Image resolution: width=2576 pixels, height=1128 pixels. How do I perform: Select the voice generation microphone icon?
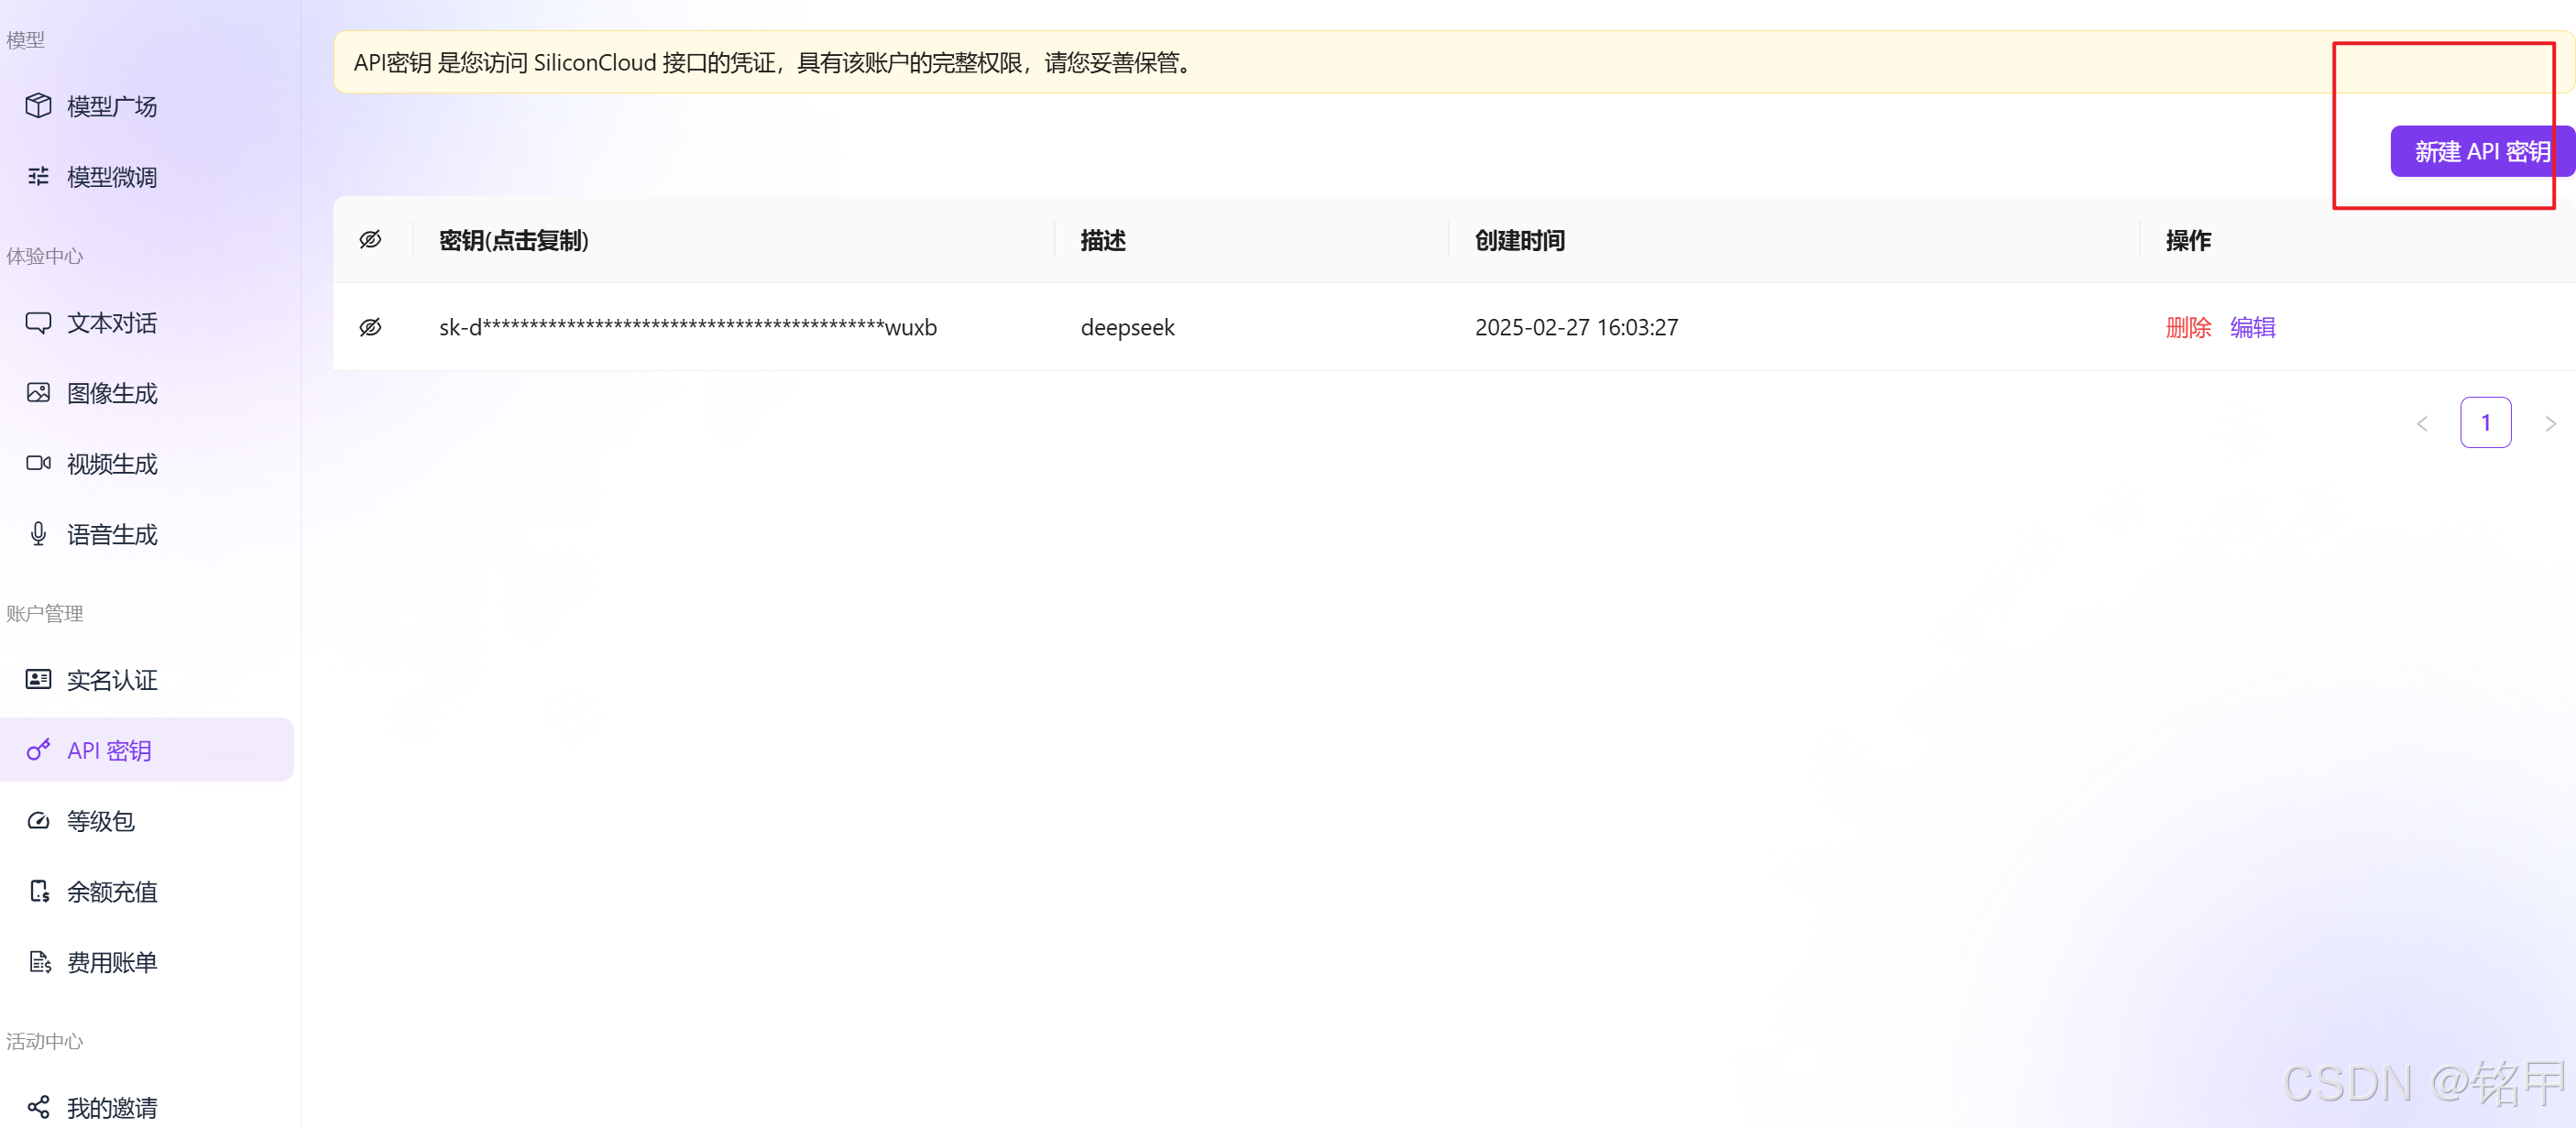click(x=38, y=534)
